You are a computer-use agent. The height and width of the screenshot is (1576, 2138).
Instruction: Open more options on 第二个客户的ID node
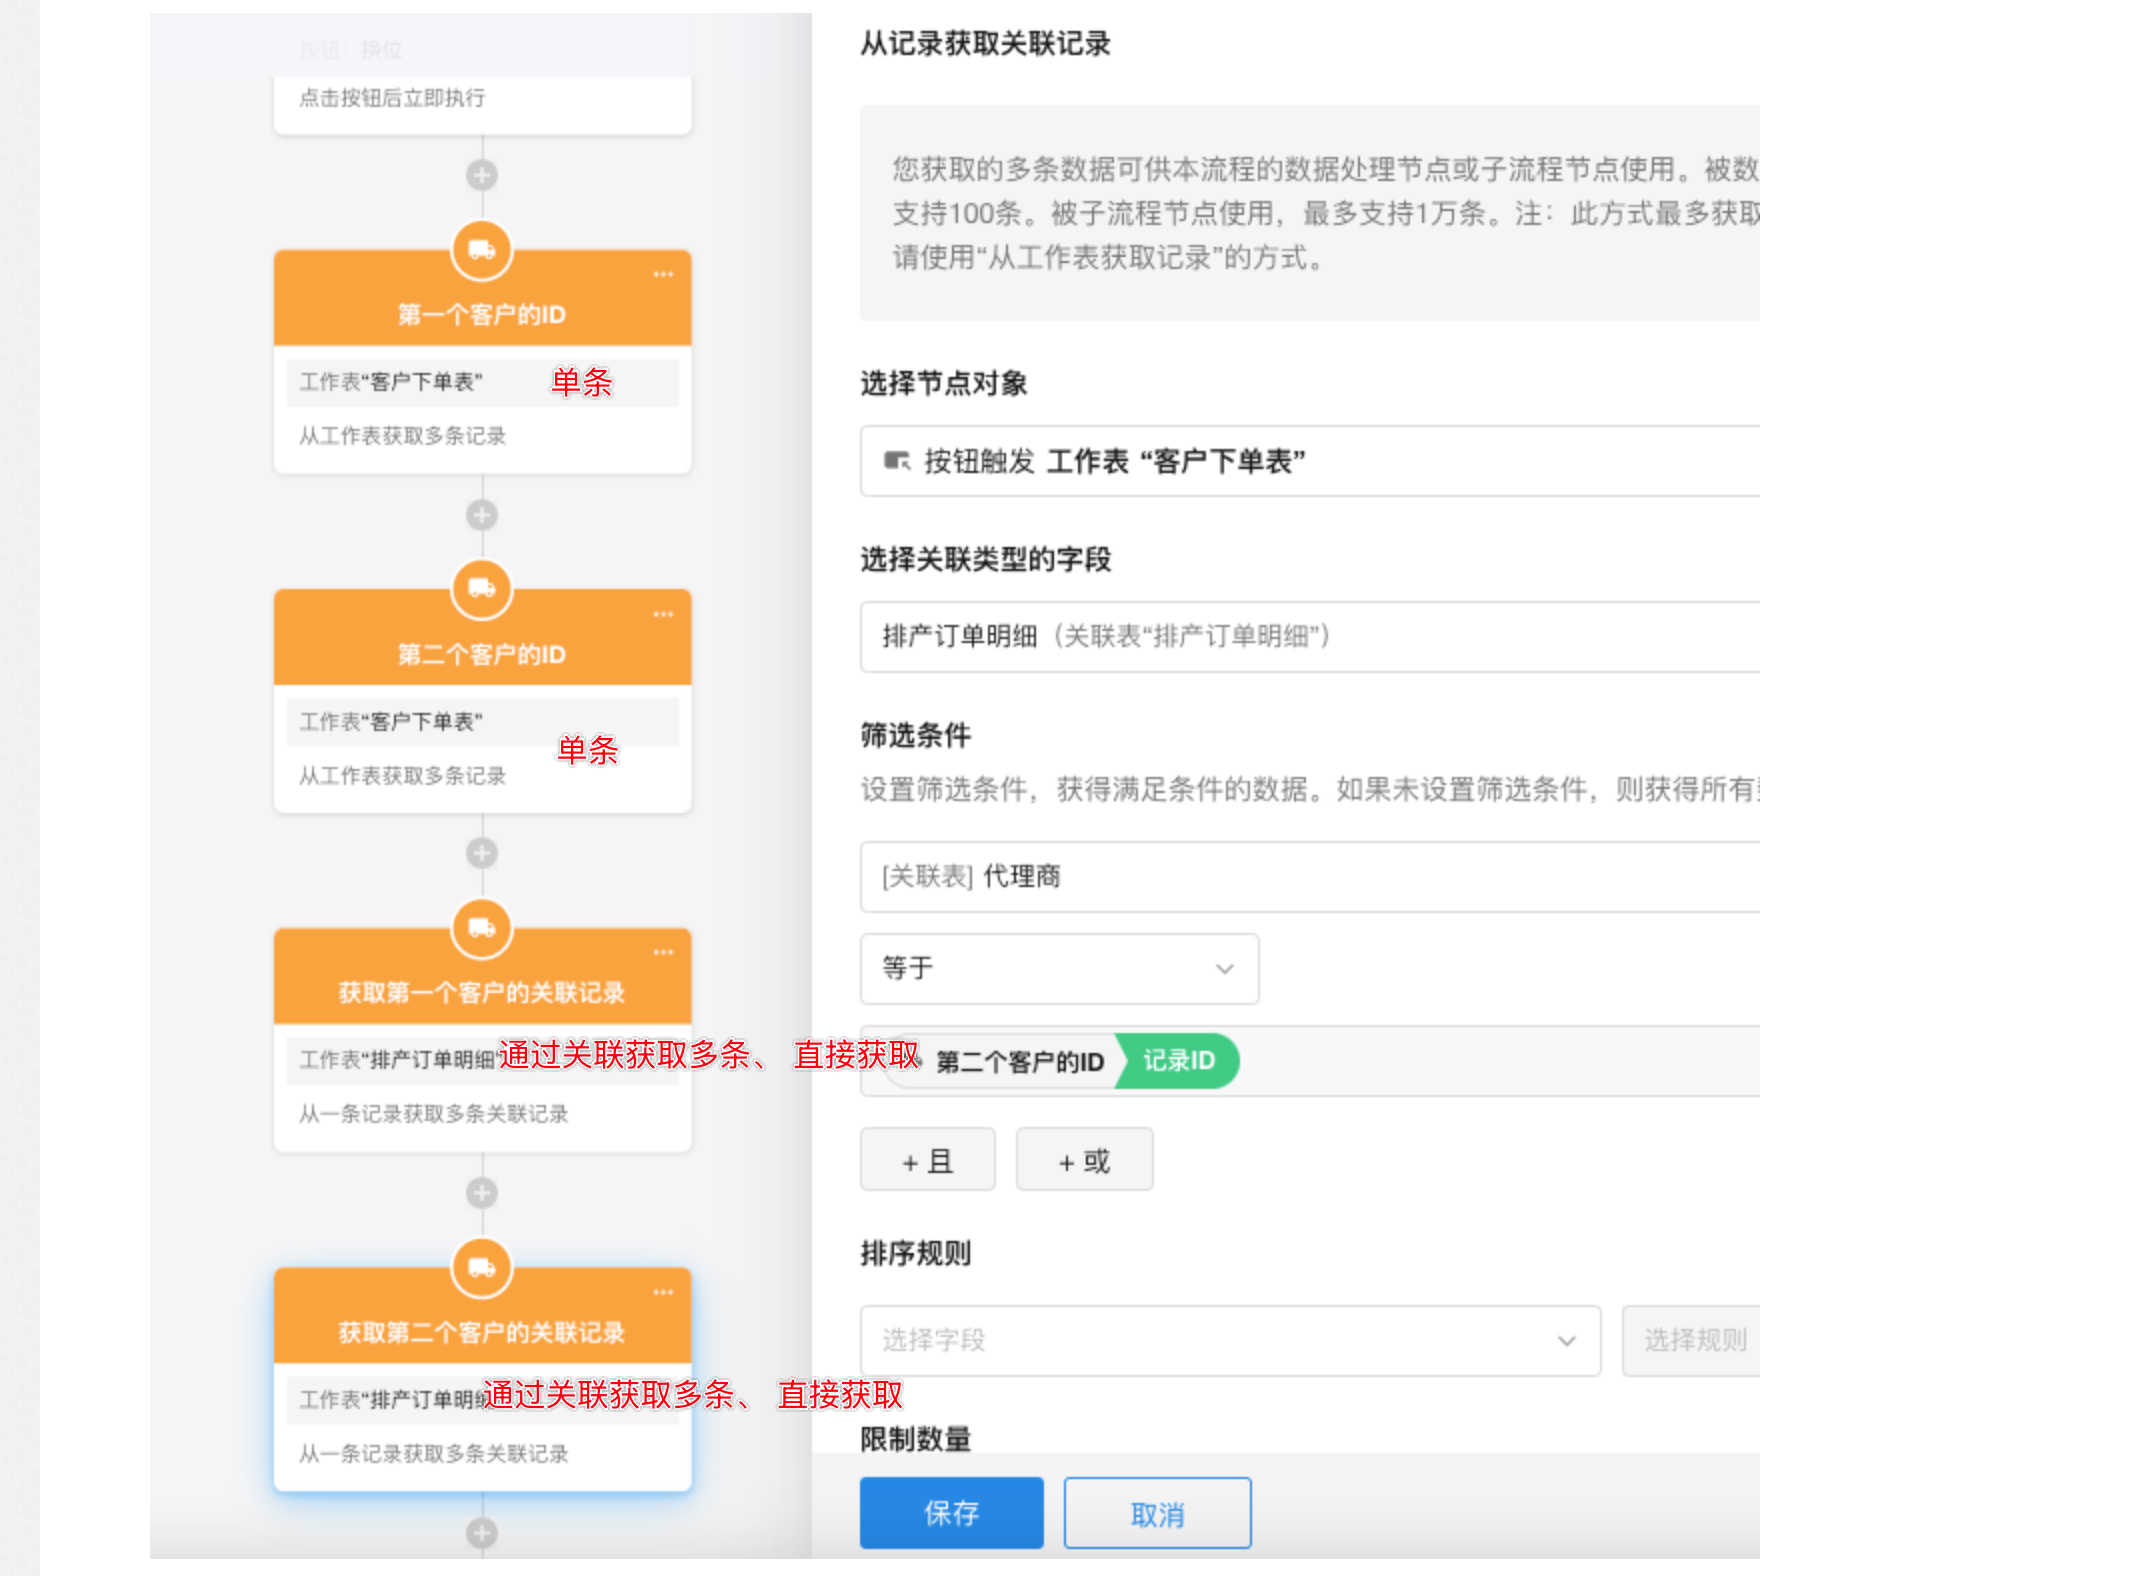pos(663,614)
